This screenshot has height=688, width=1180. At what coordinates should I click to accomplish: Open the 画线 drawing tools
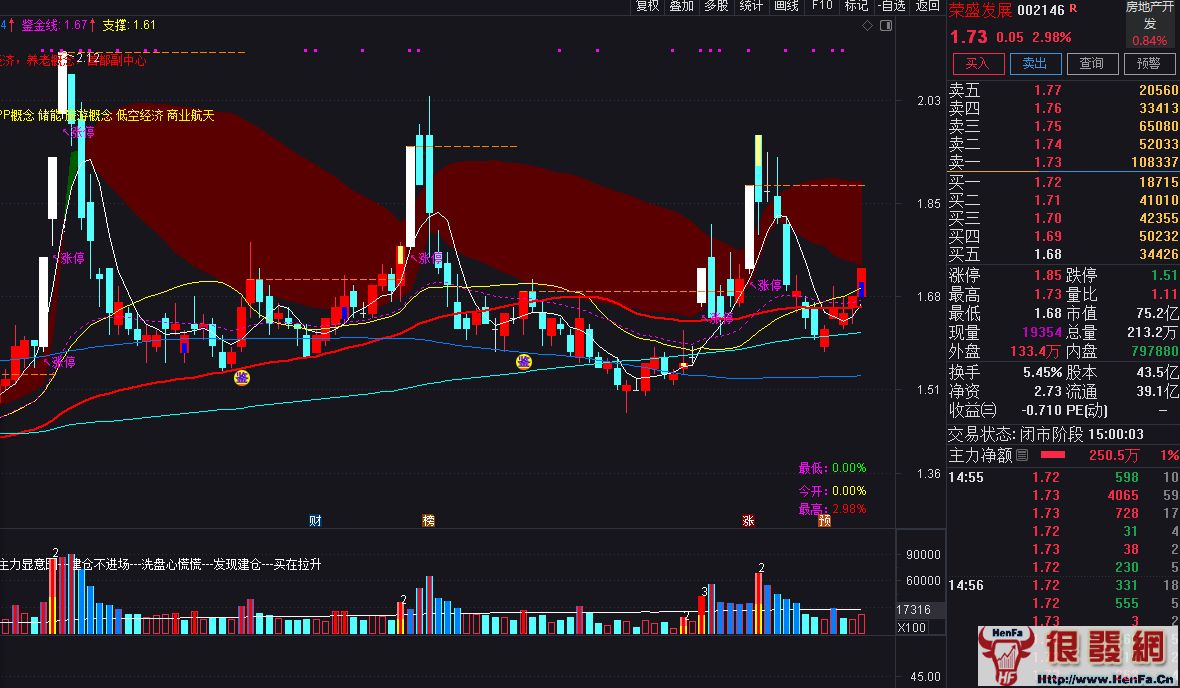[786, 6]
